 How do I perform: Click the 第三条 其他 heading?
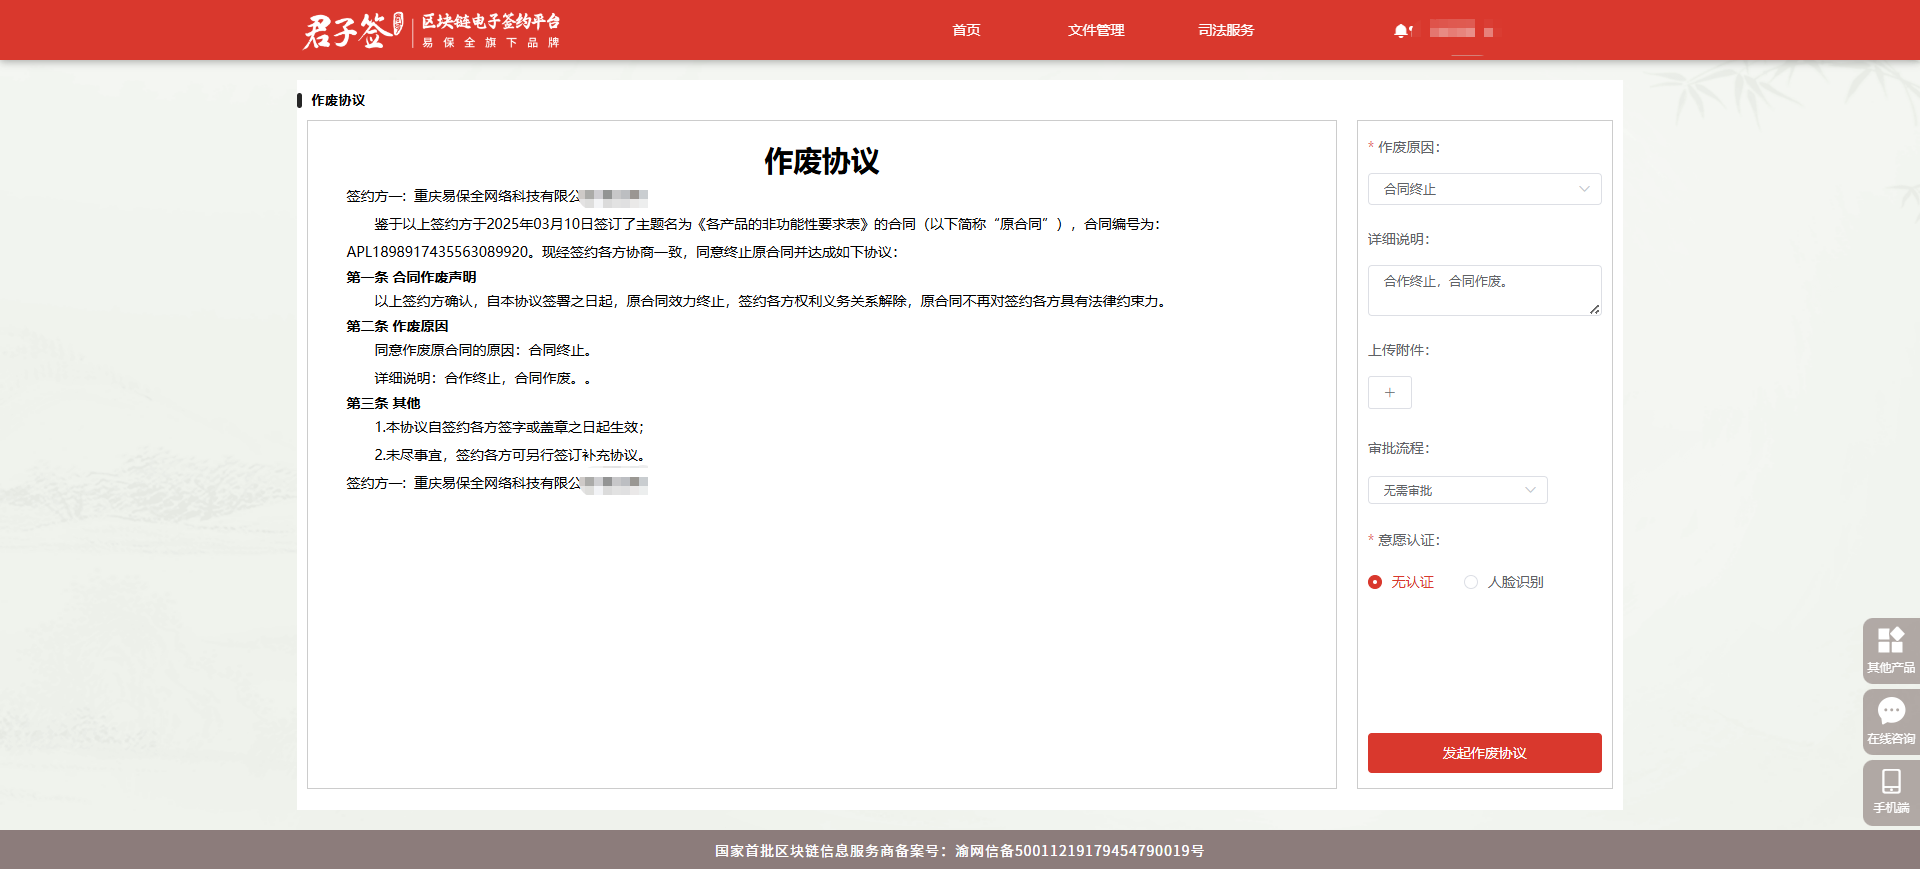(x=383, y=403)
